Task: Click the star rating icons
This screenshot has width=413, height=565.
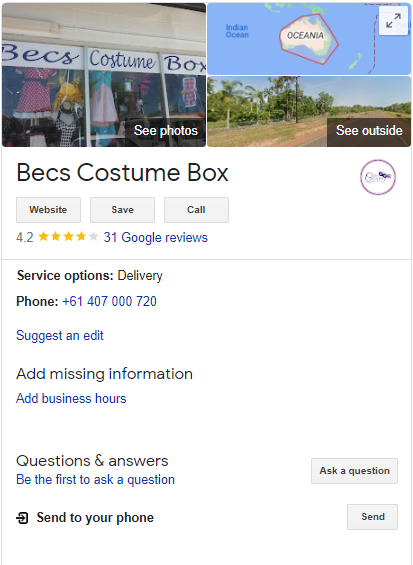Action: pyautogui.click(x=68, y=237)
